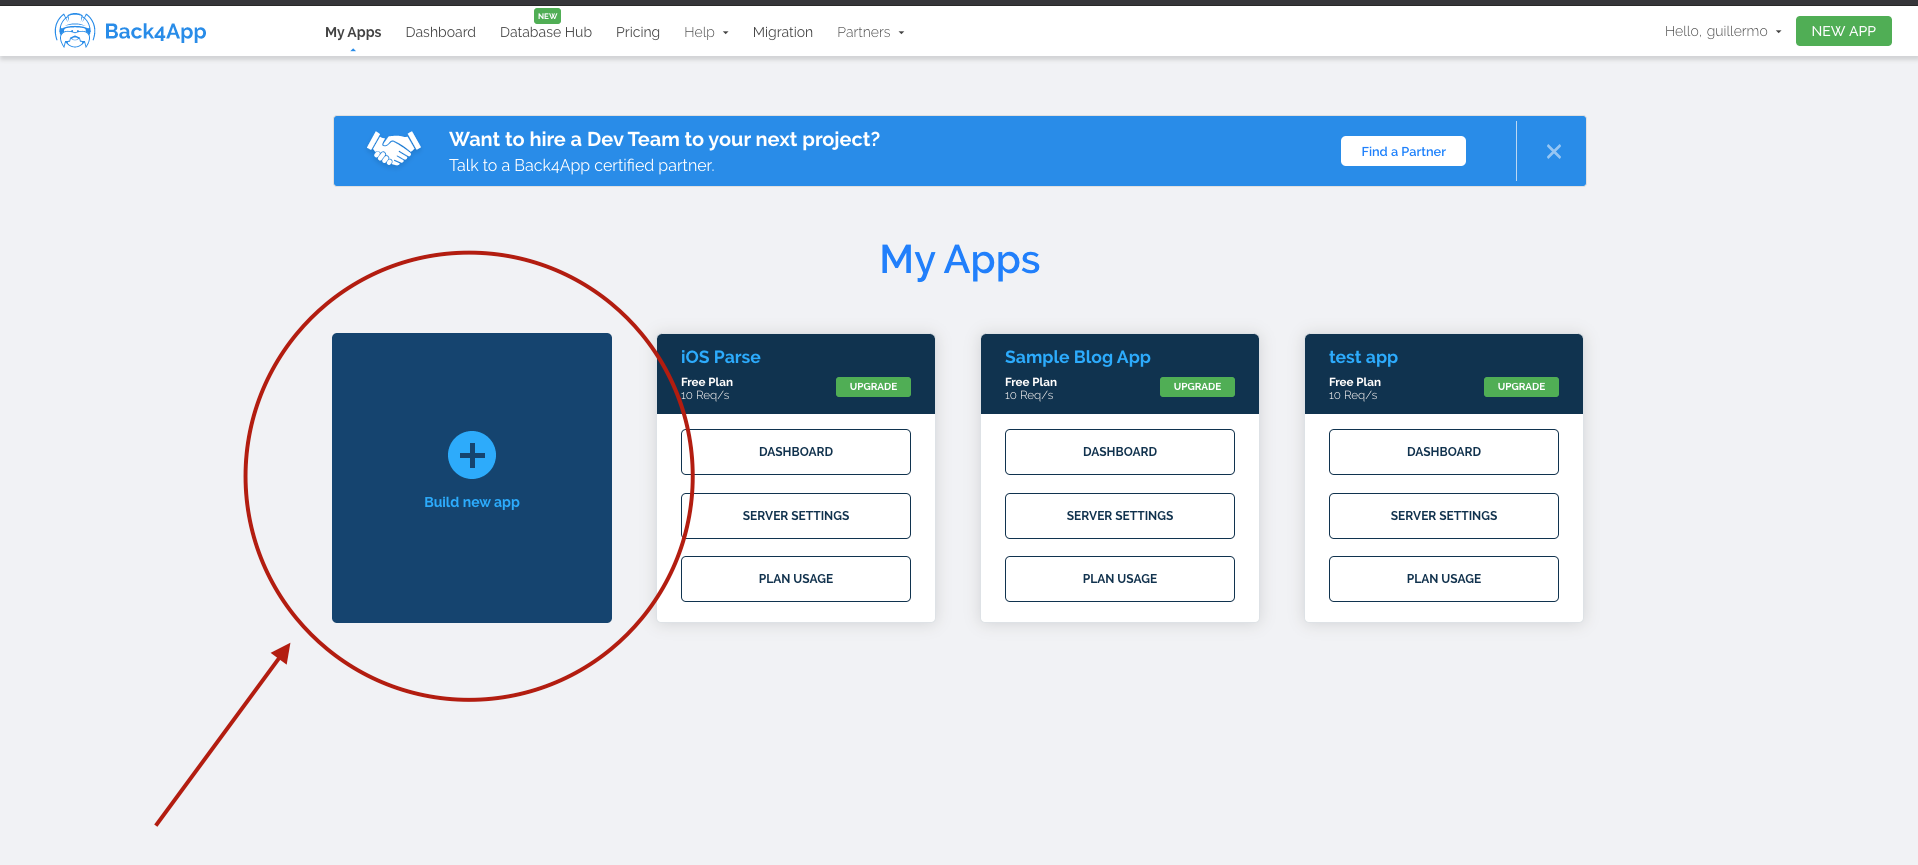This screenshot has height=865, width=1918.
Task: Open the My Apps tab
Action: [353, 32]
